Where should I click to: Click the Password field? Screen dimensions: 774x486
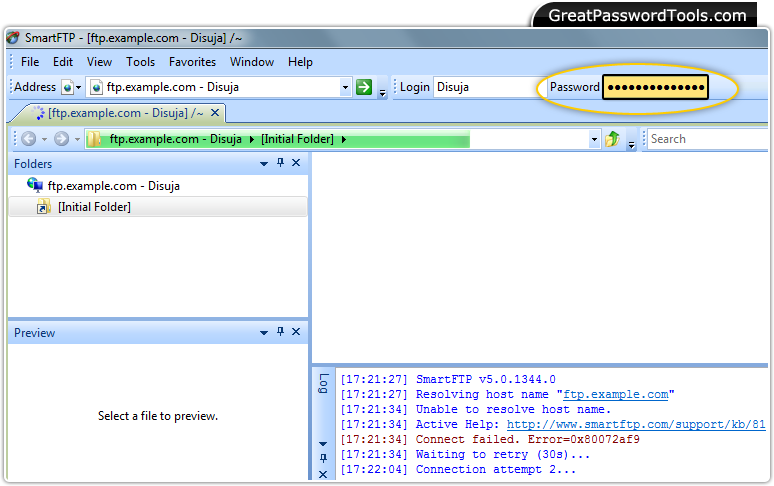(656, 87)
